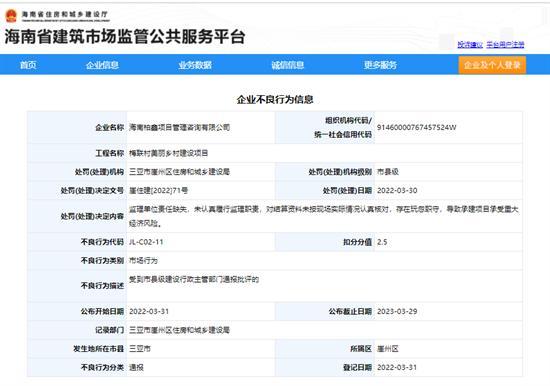The height and width of the screenshot is (386, 550).
Task: Select project name 梅联村美丽乡村建设项目
Action: pyautogui.click(x=169, y=153)
